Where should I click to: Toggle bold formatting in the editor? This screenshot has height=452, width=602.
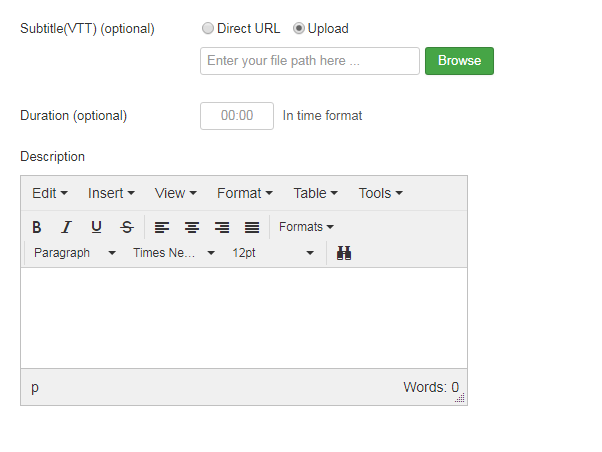pos(37,227)
